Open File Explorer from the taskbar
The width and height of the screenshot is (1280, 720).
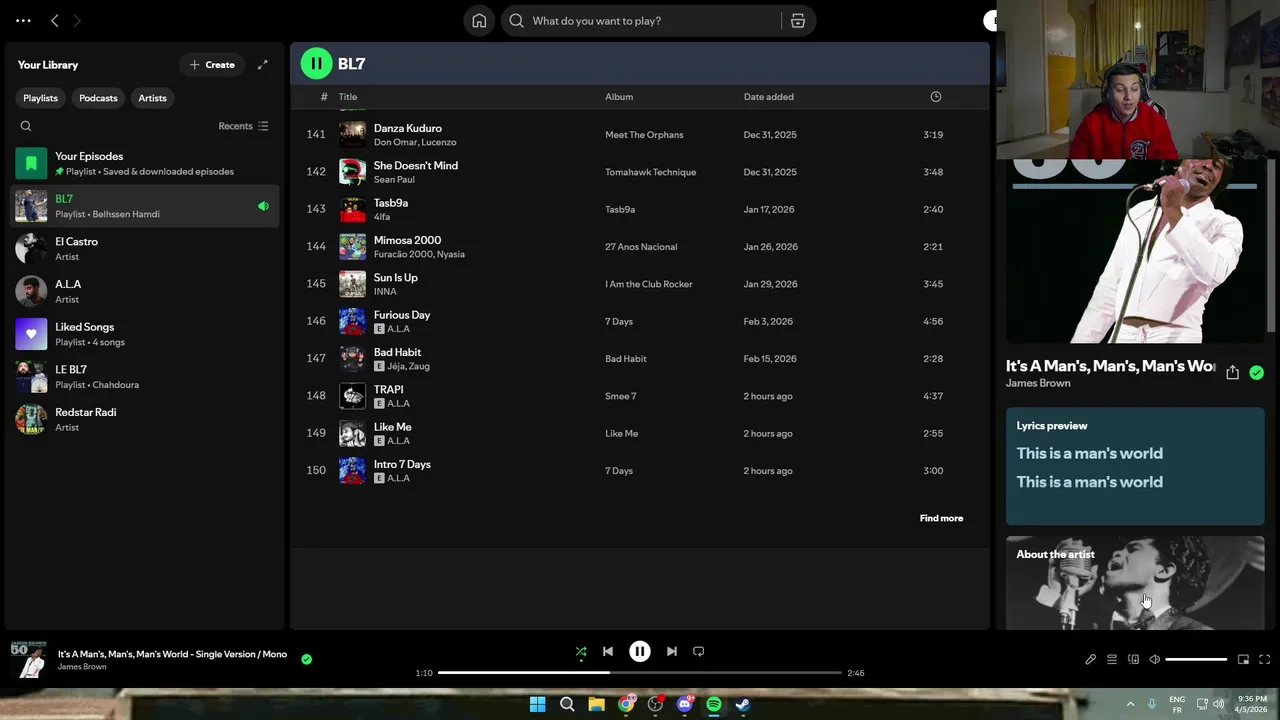tap(596, 704)
